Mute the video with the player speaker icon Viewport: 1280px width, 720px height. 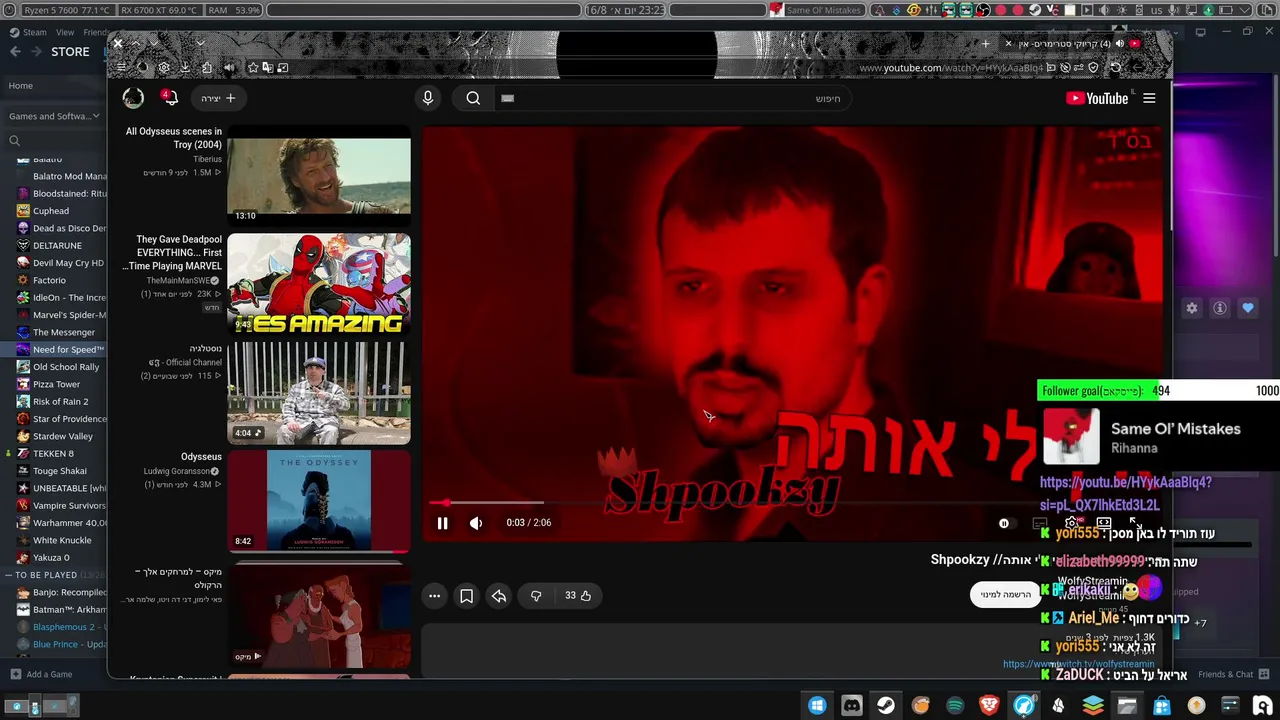476,523
